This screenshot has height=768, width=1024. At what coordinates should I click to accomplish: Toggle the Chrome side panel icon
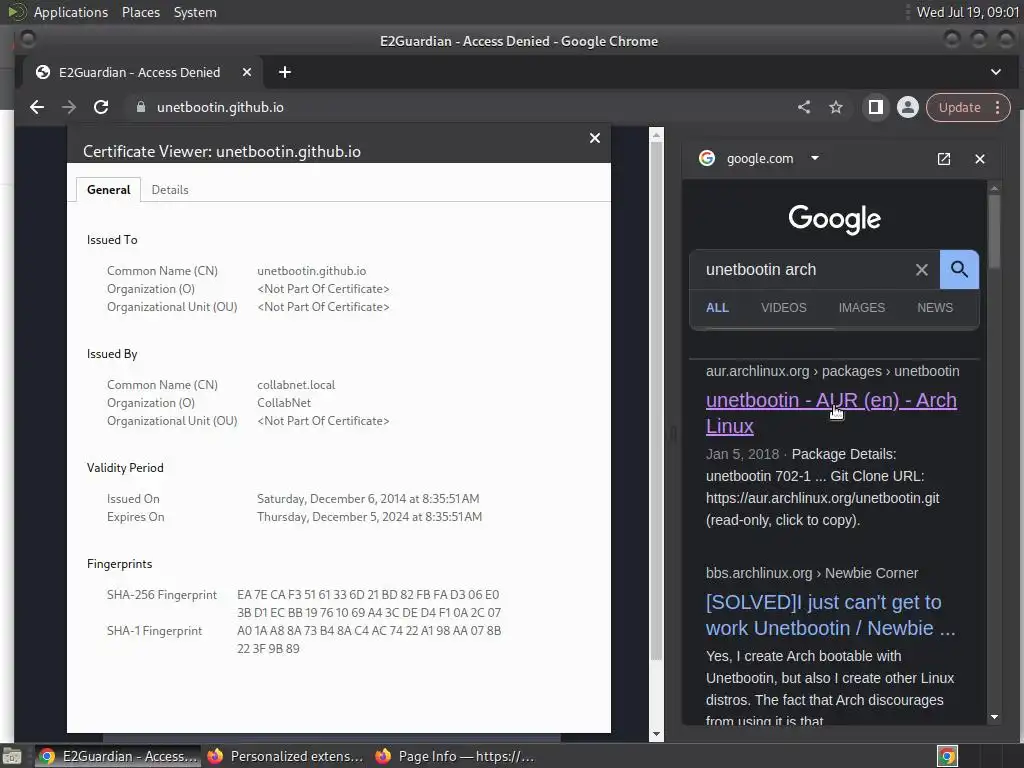click(876, 107)
